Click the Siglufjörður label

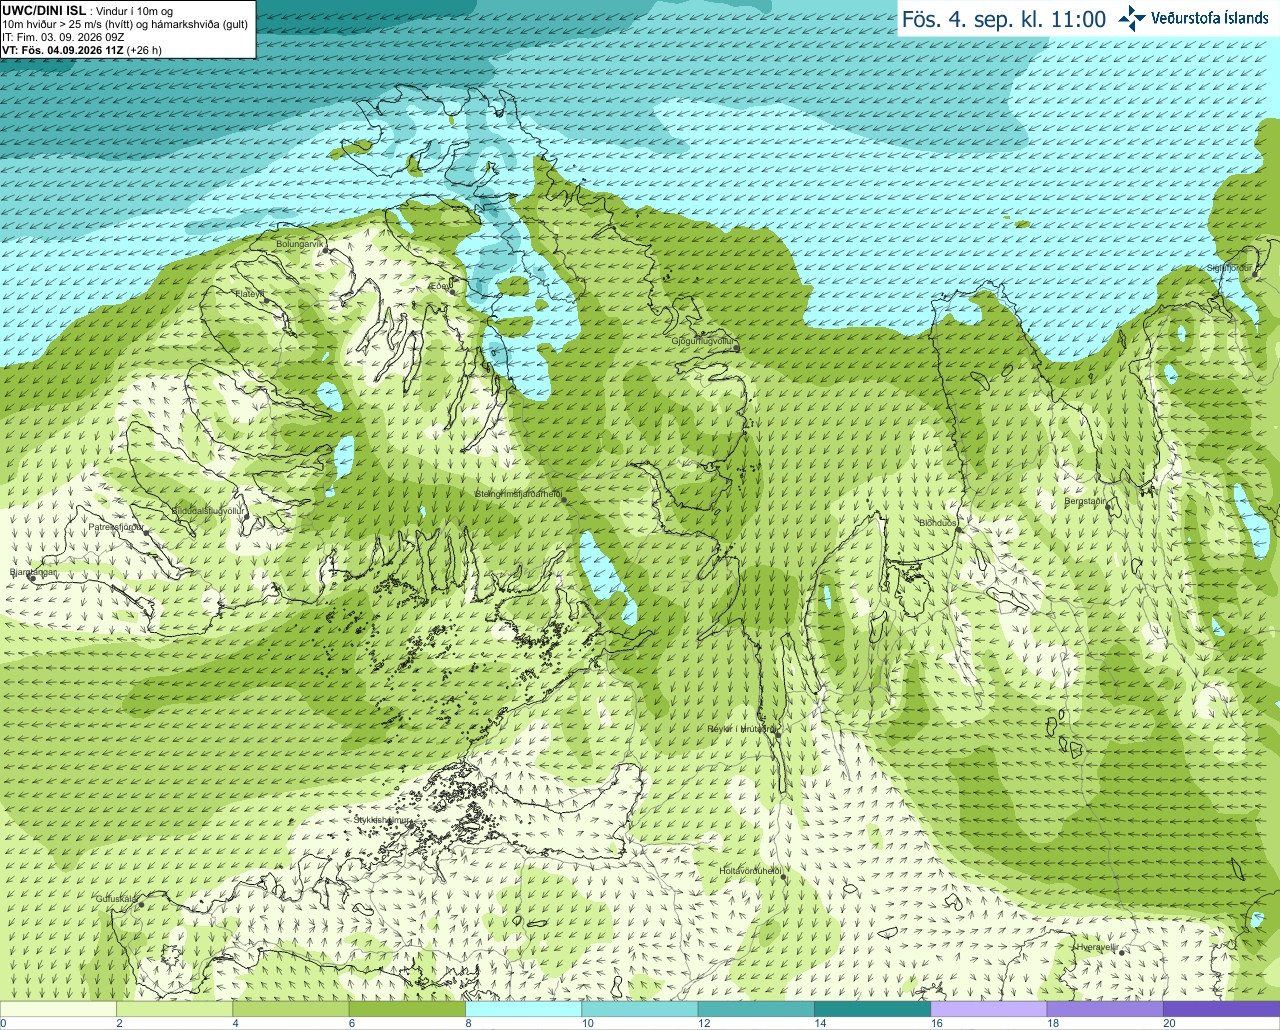point(1229,268)
